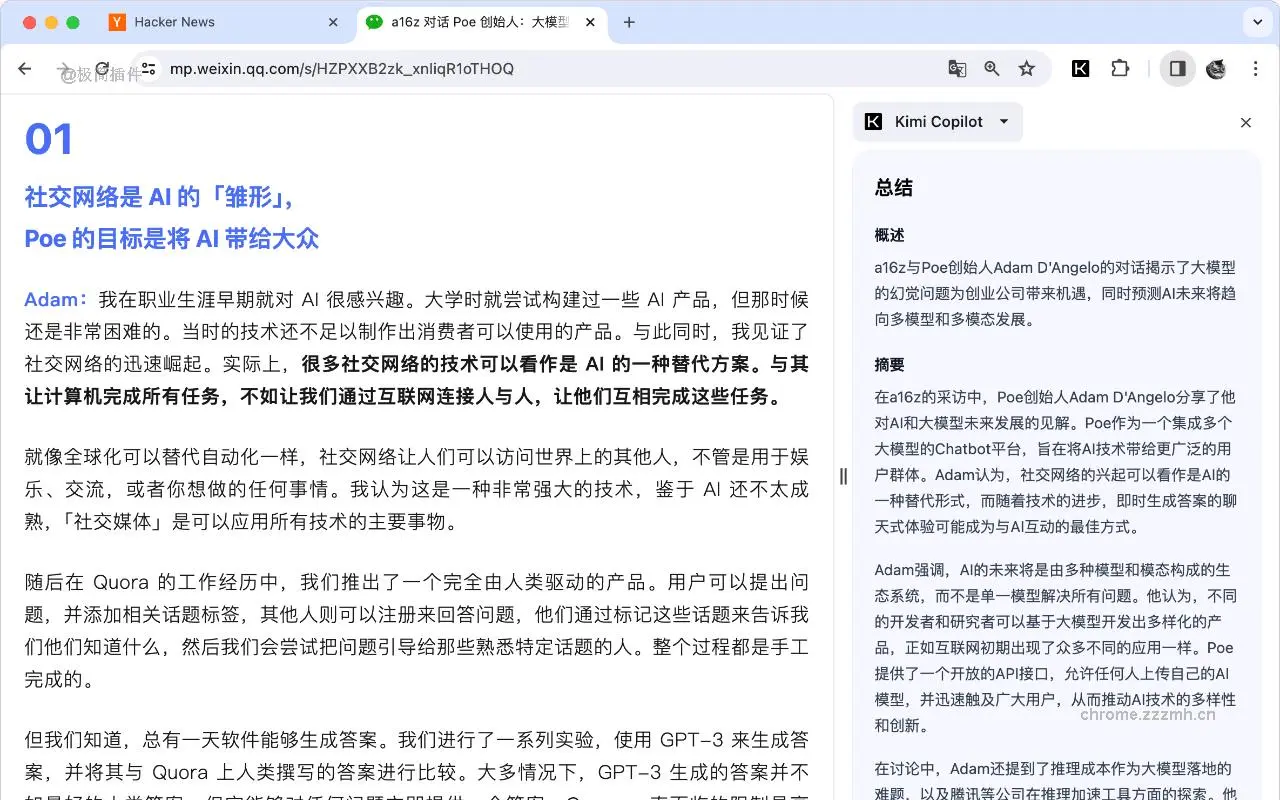Screen dimensions: 1280x800
Task: Select the Google Lens search icon in address bar
Action: [991, 69]
